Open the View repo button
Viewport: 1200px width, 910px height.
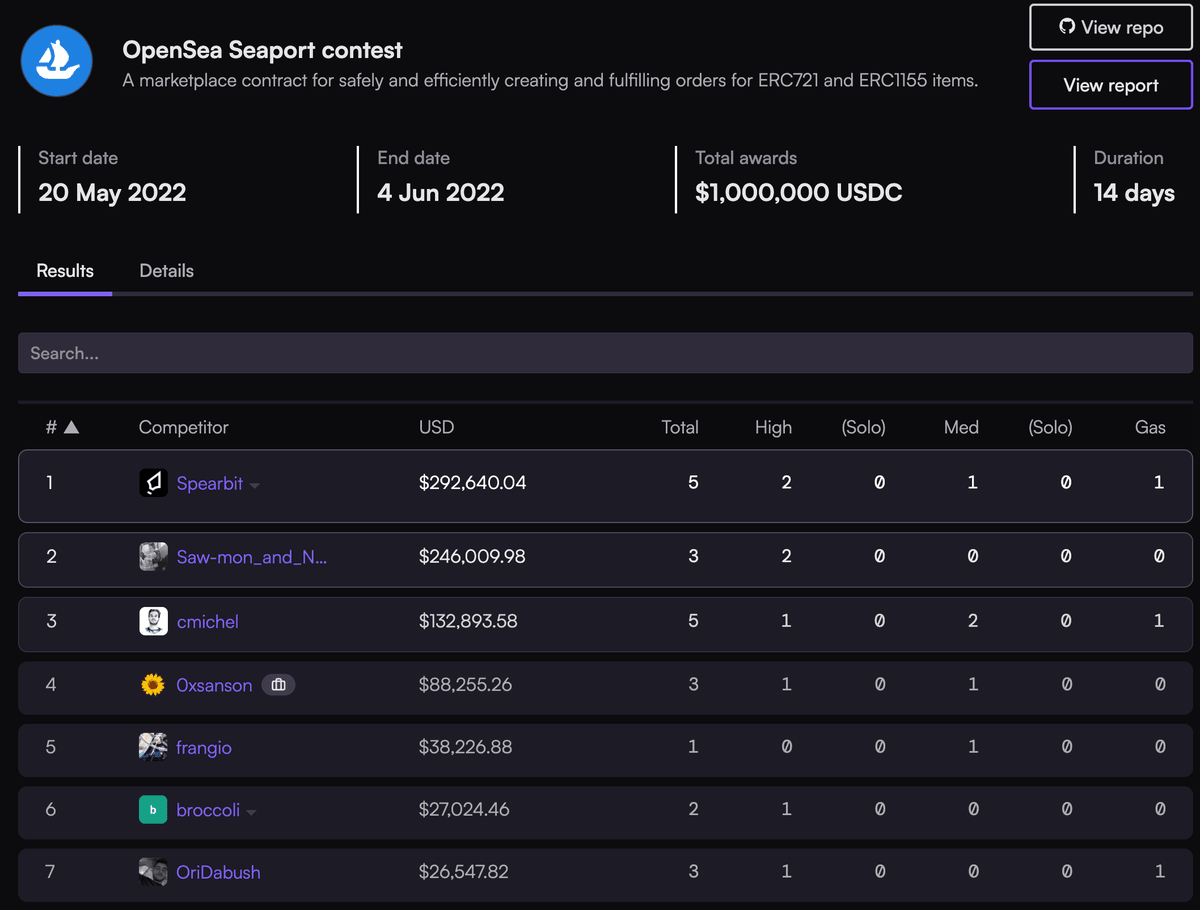(1111, 27)
